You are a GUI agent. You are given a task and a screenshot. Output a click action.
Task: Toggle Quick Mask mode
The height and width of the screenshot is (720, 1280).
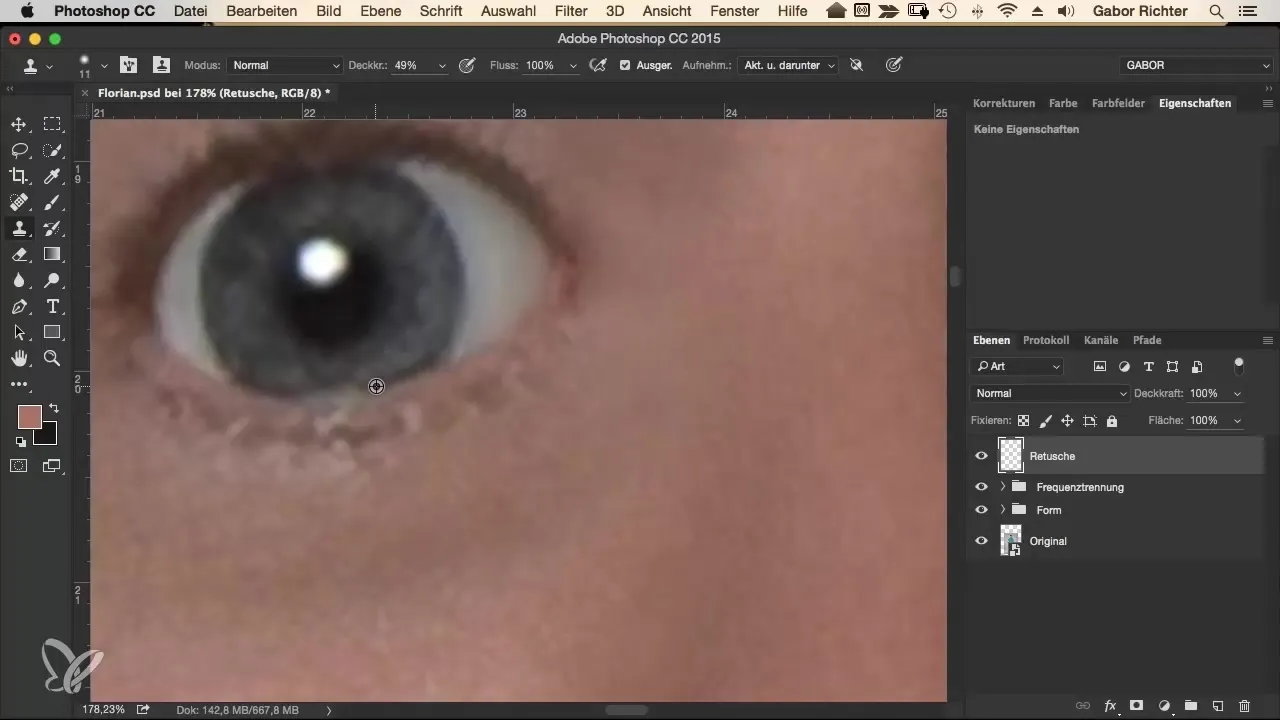(19, 465)
